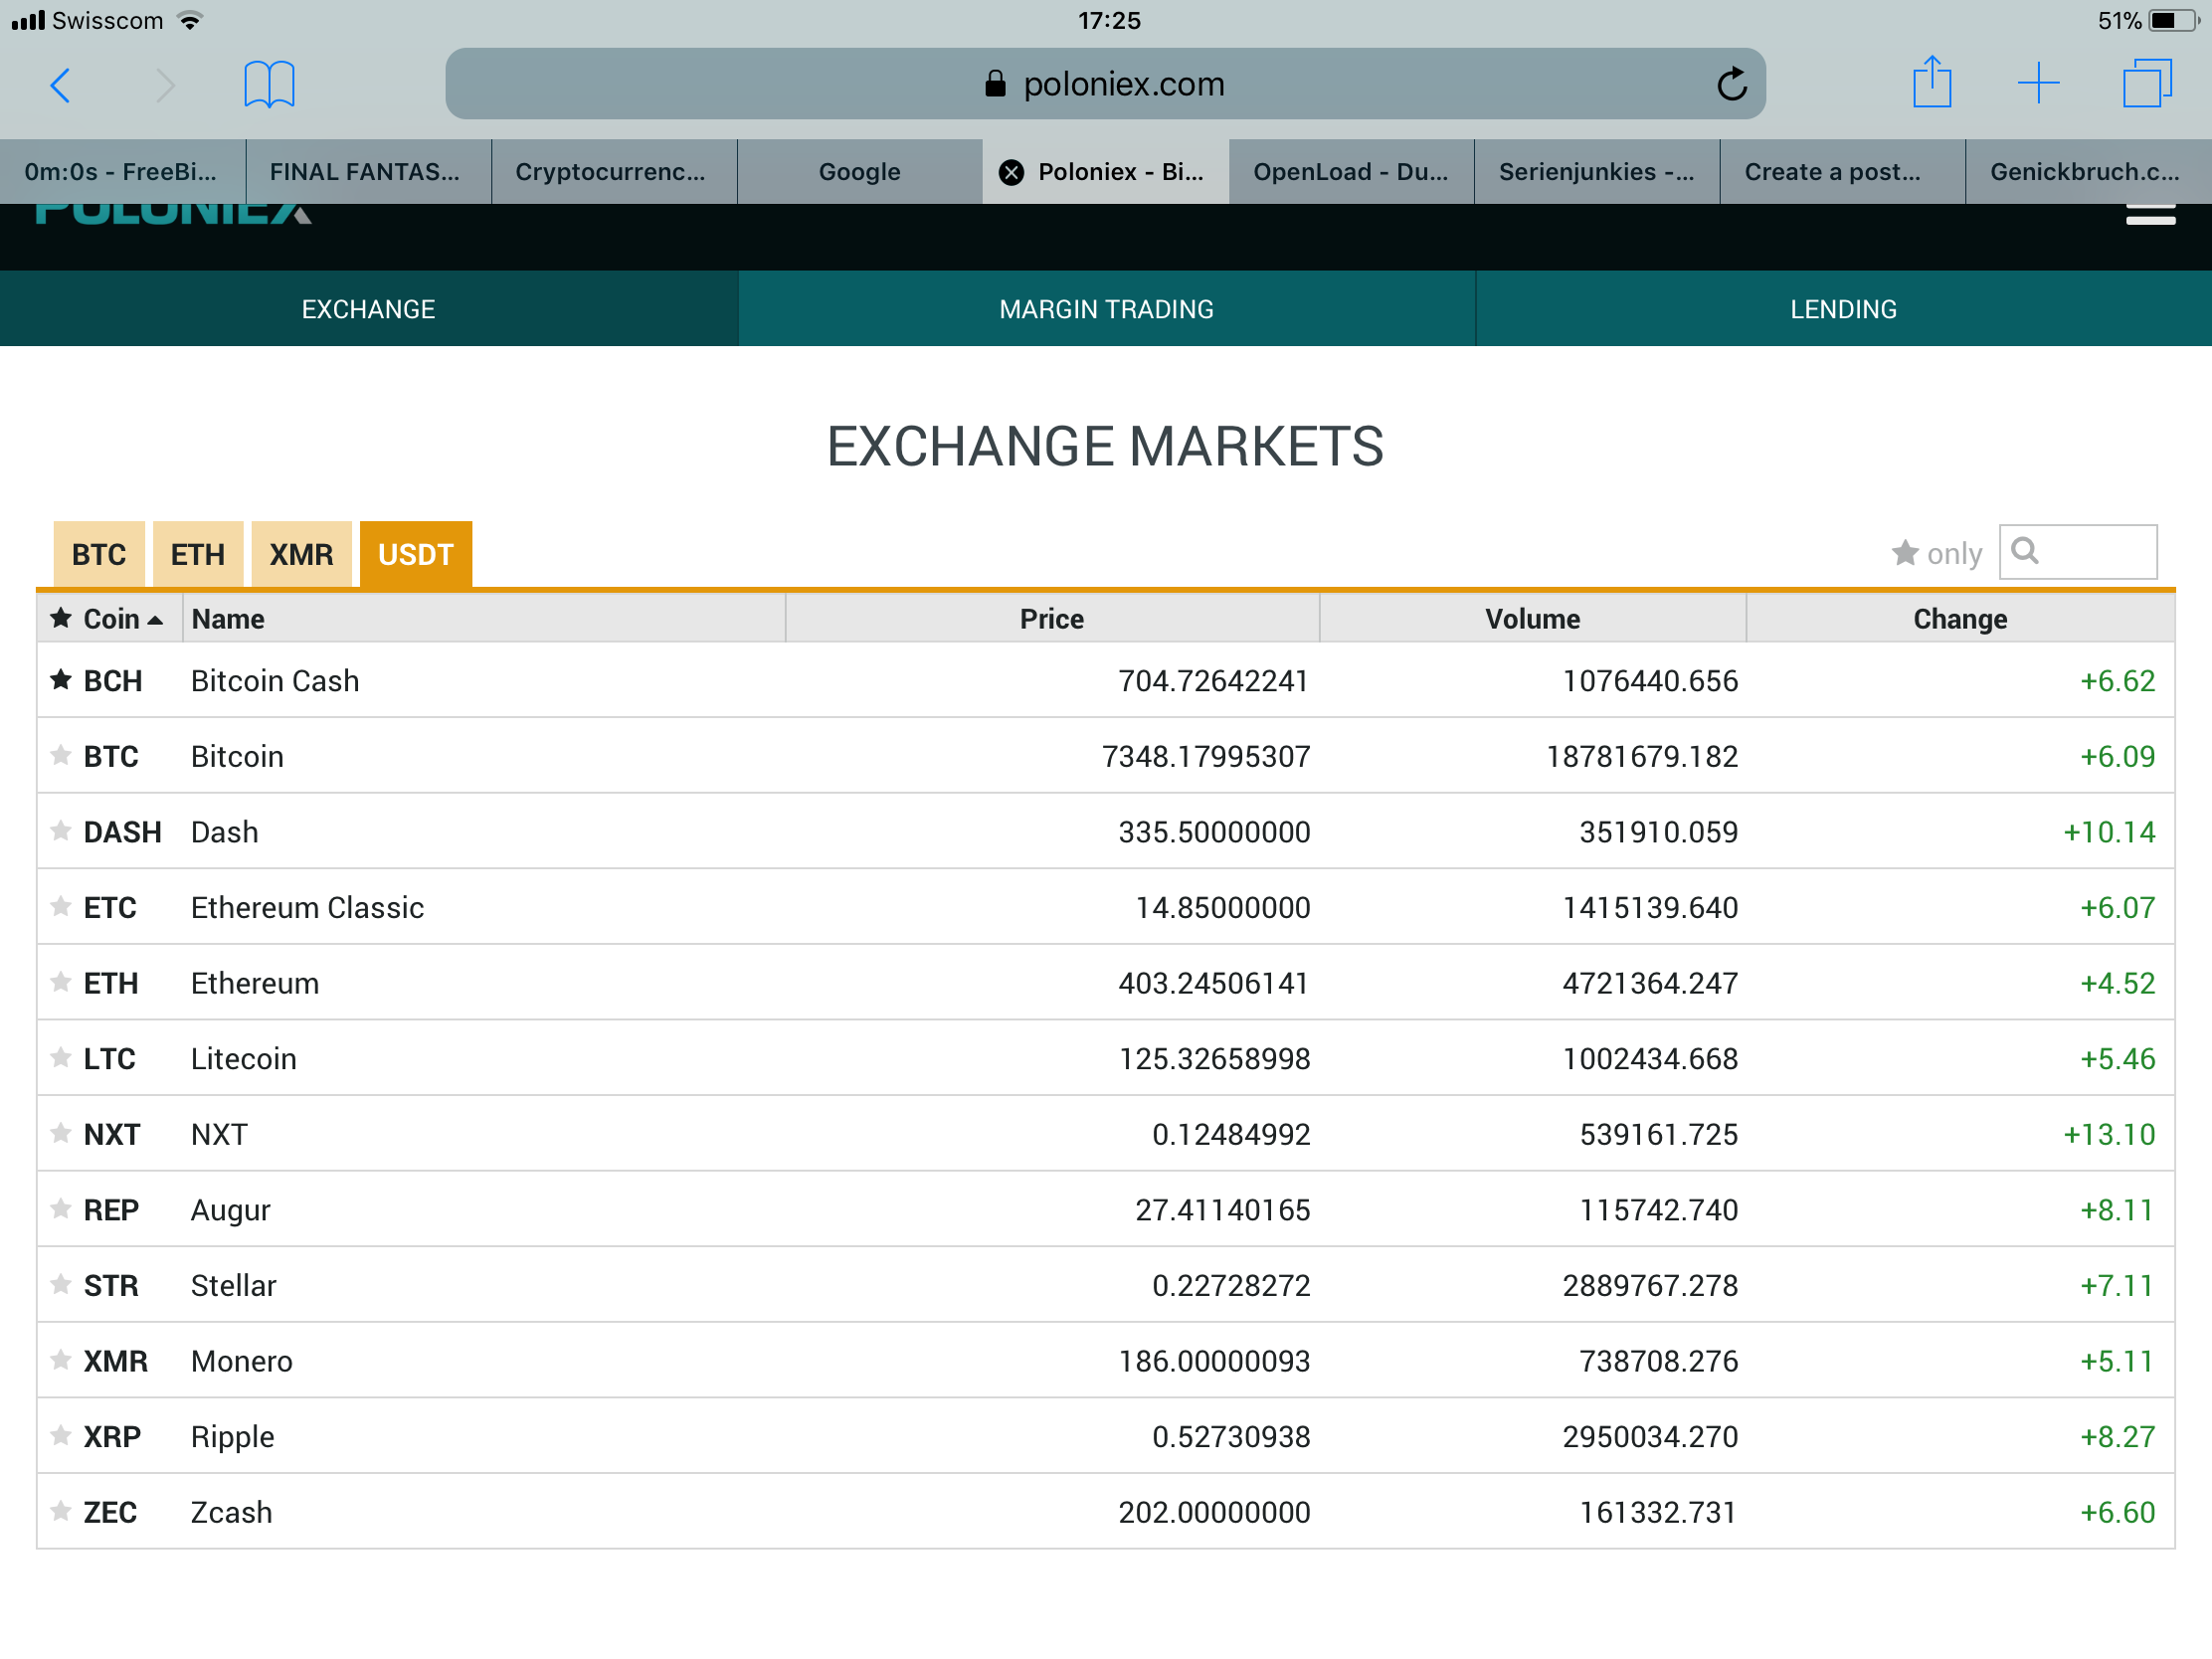The image size is (2212, 1659).
Task: Sort by Name column header
Action: [x=484, y=619]
